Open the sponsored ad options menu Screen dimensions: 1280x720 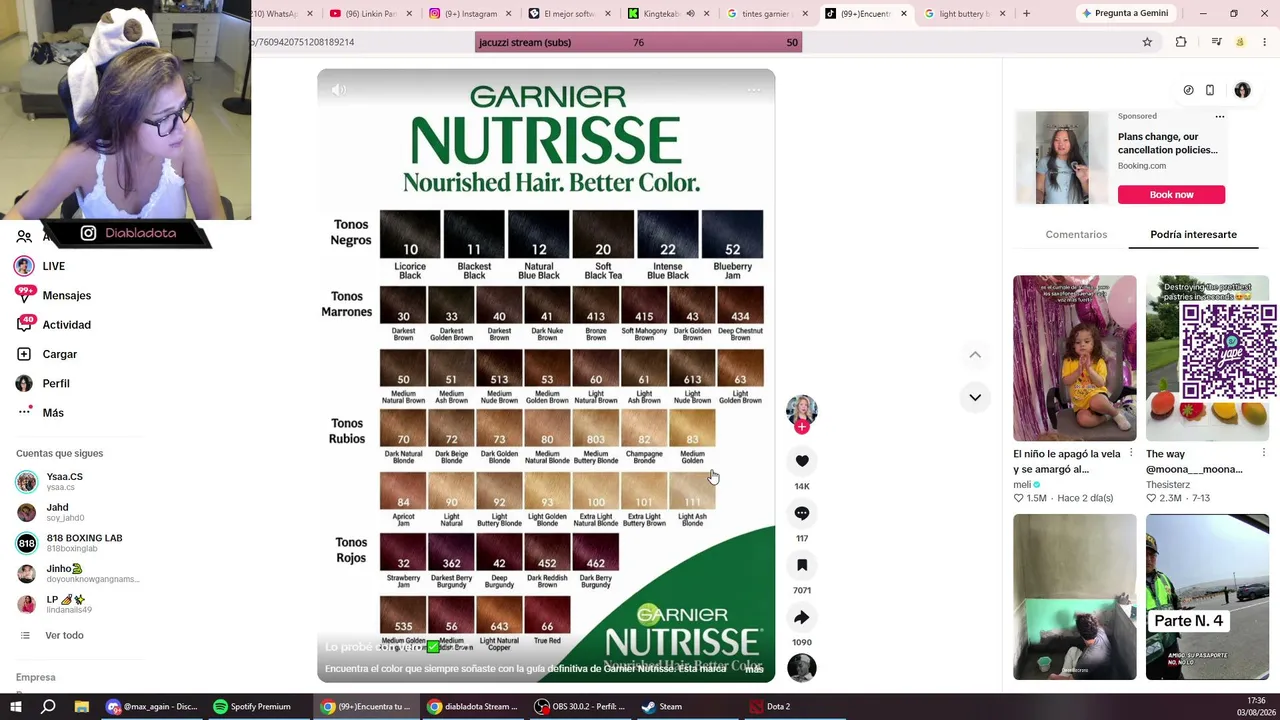point(1220,117)
